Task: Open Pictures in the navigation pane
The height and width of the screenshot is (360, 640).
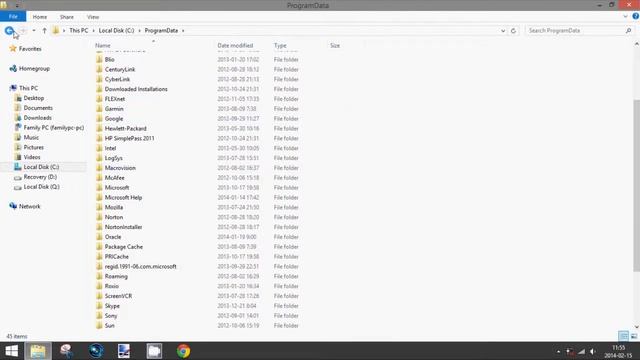Action: click(x=33, y=147)
